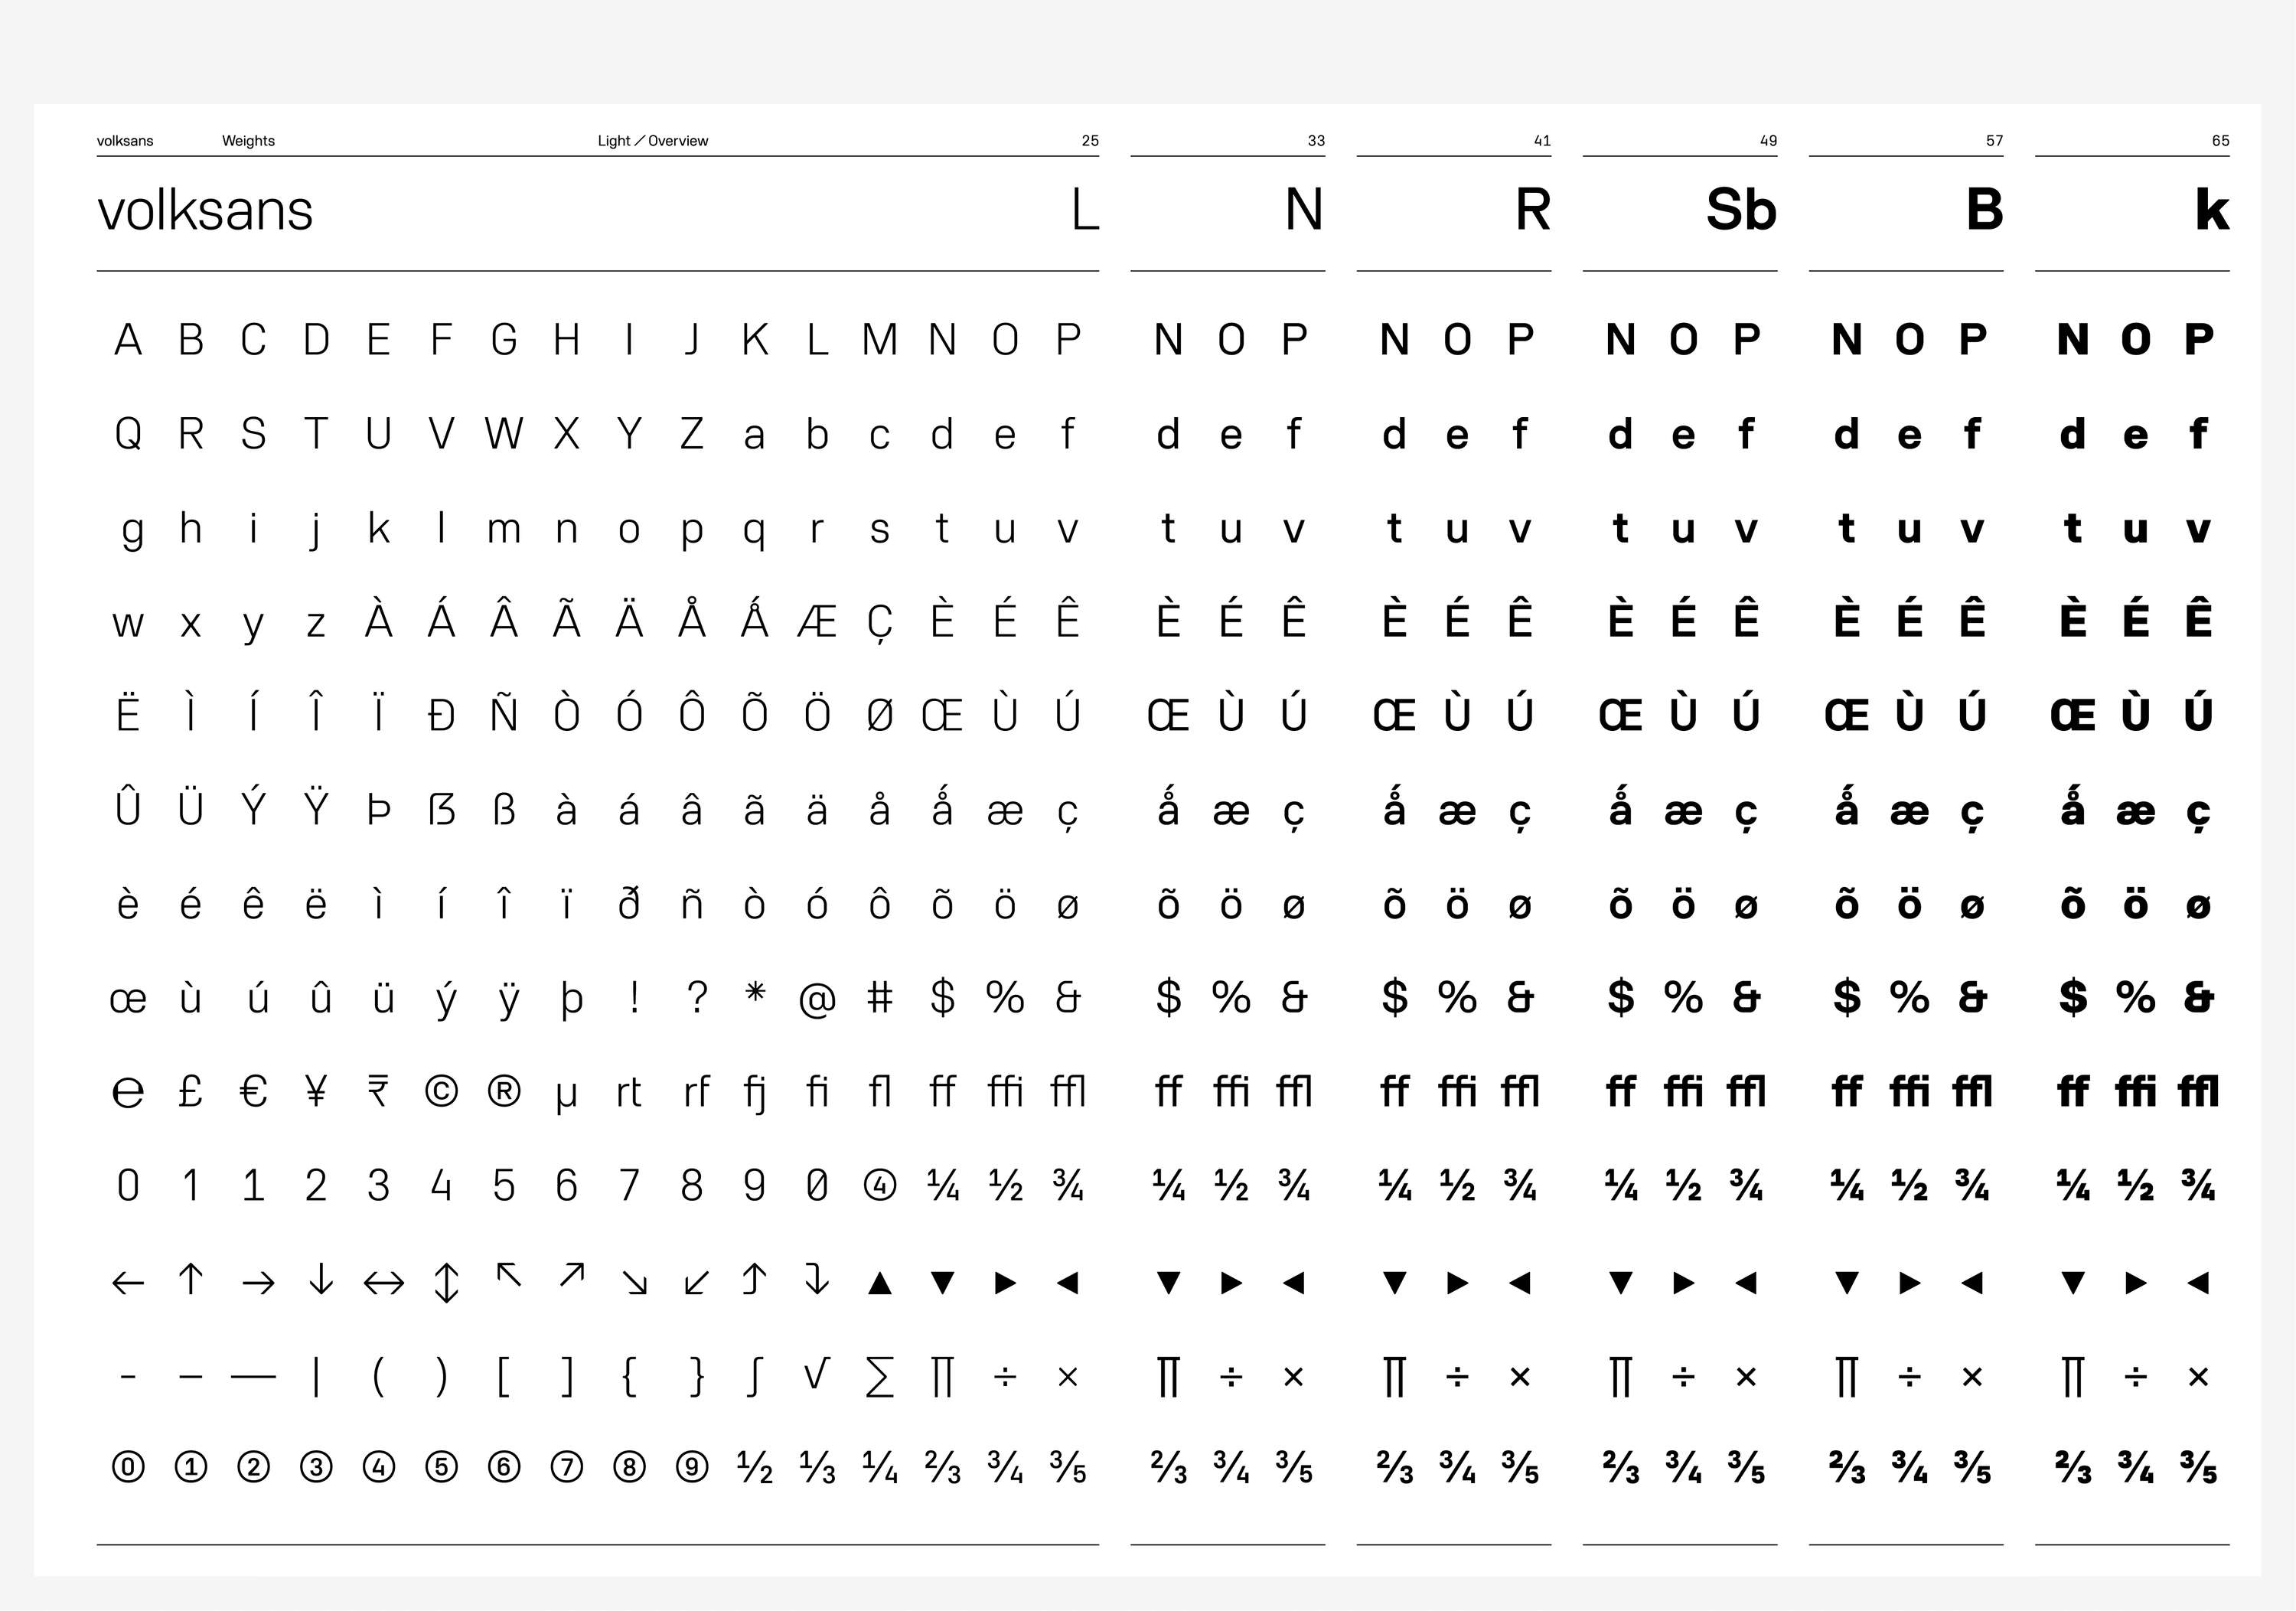Viewport: 2296px width, 1611px height.
Task: Click the question mark glyph
Action: point(697,997)
